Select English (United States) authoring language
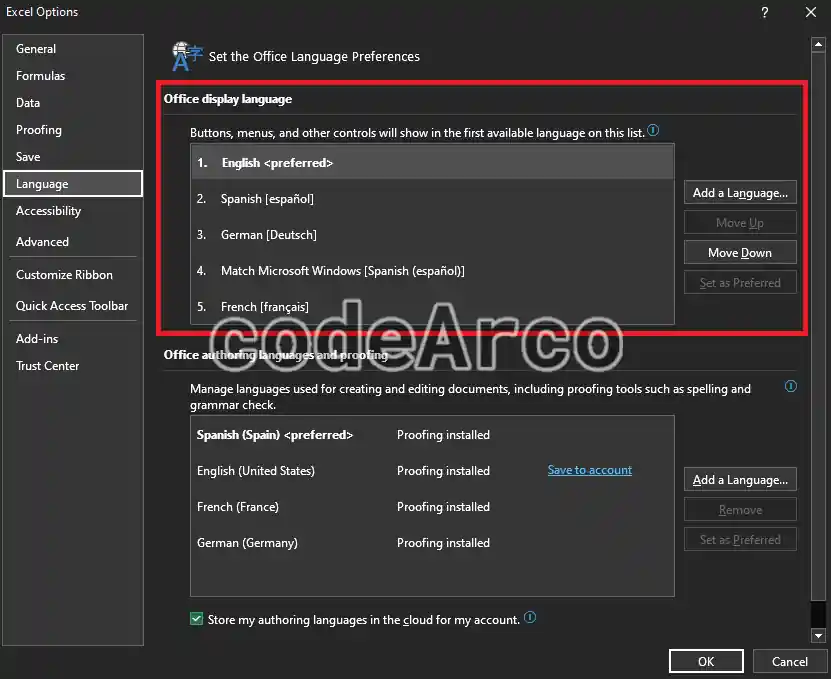Viewport: 831px width, 679px height. (432, 471)
